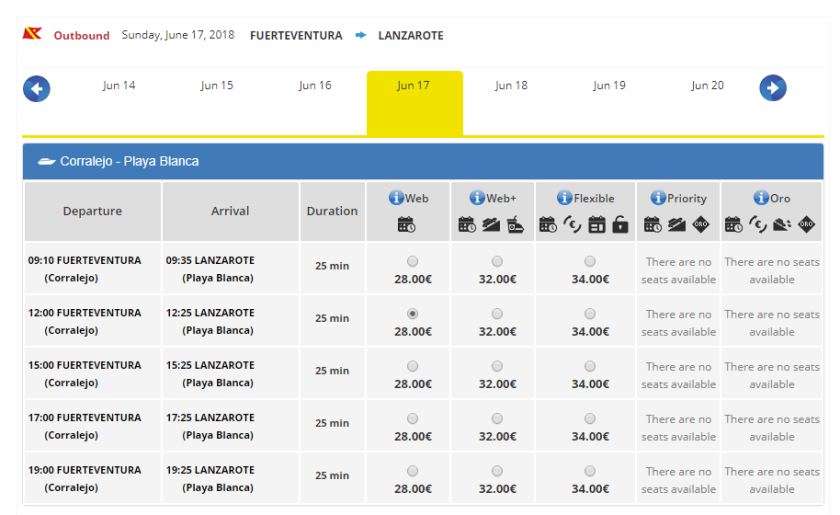Select the Jun 20 date tab
Viewport: 840px width, 515px height.
(707, 86)
